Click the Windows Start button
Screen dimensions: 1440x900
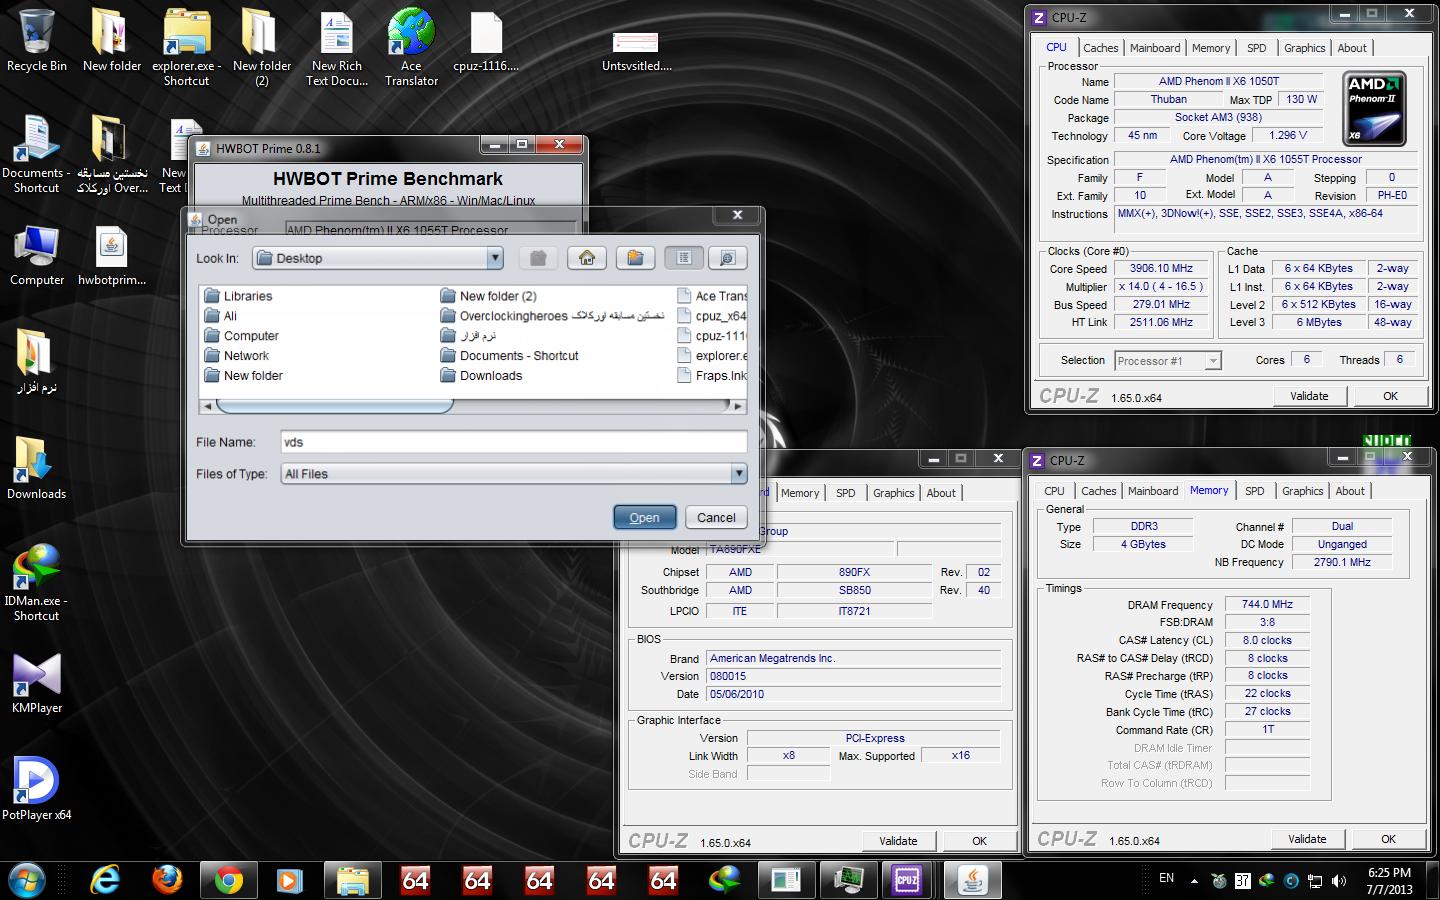(27, 880)
